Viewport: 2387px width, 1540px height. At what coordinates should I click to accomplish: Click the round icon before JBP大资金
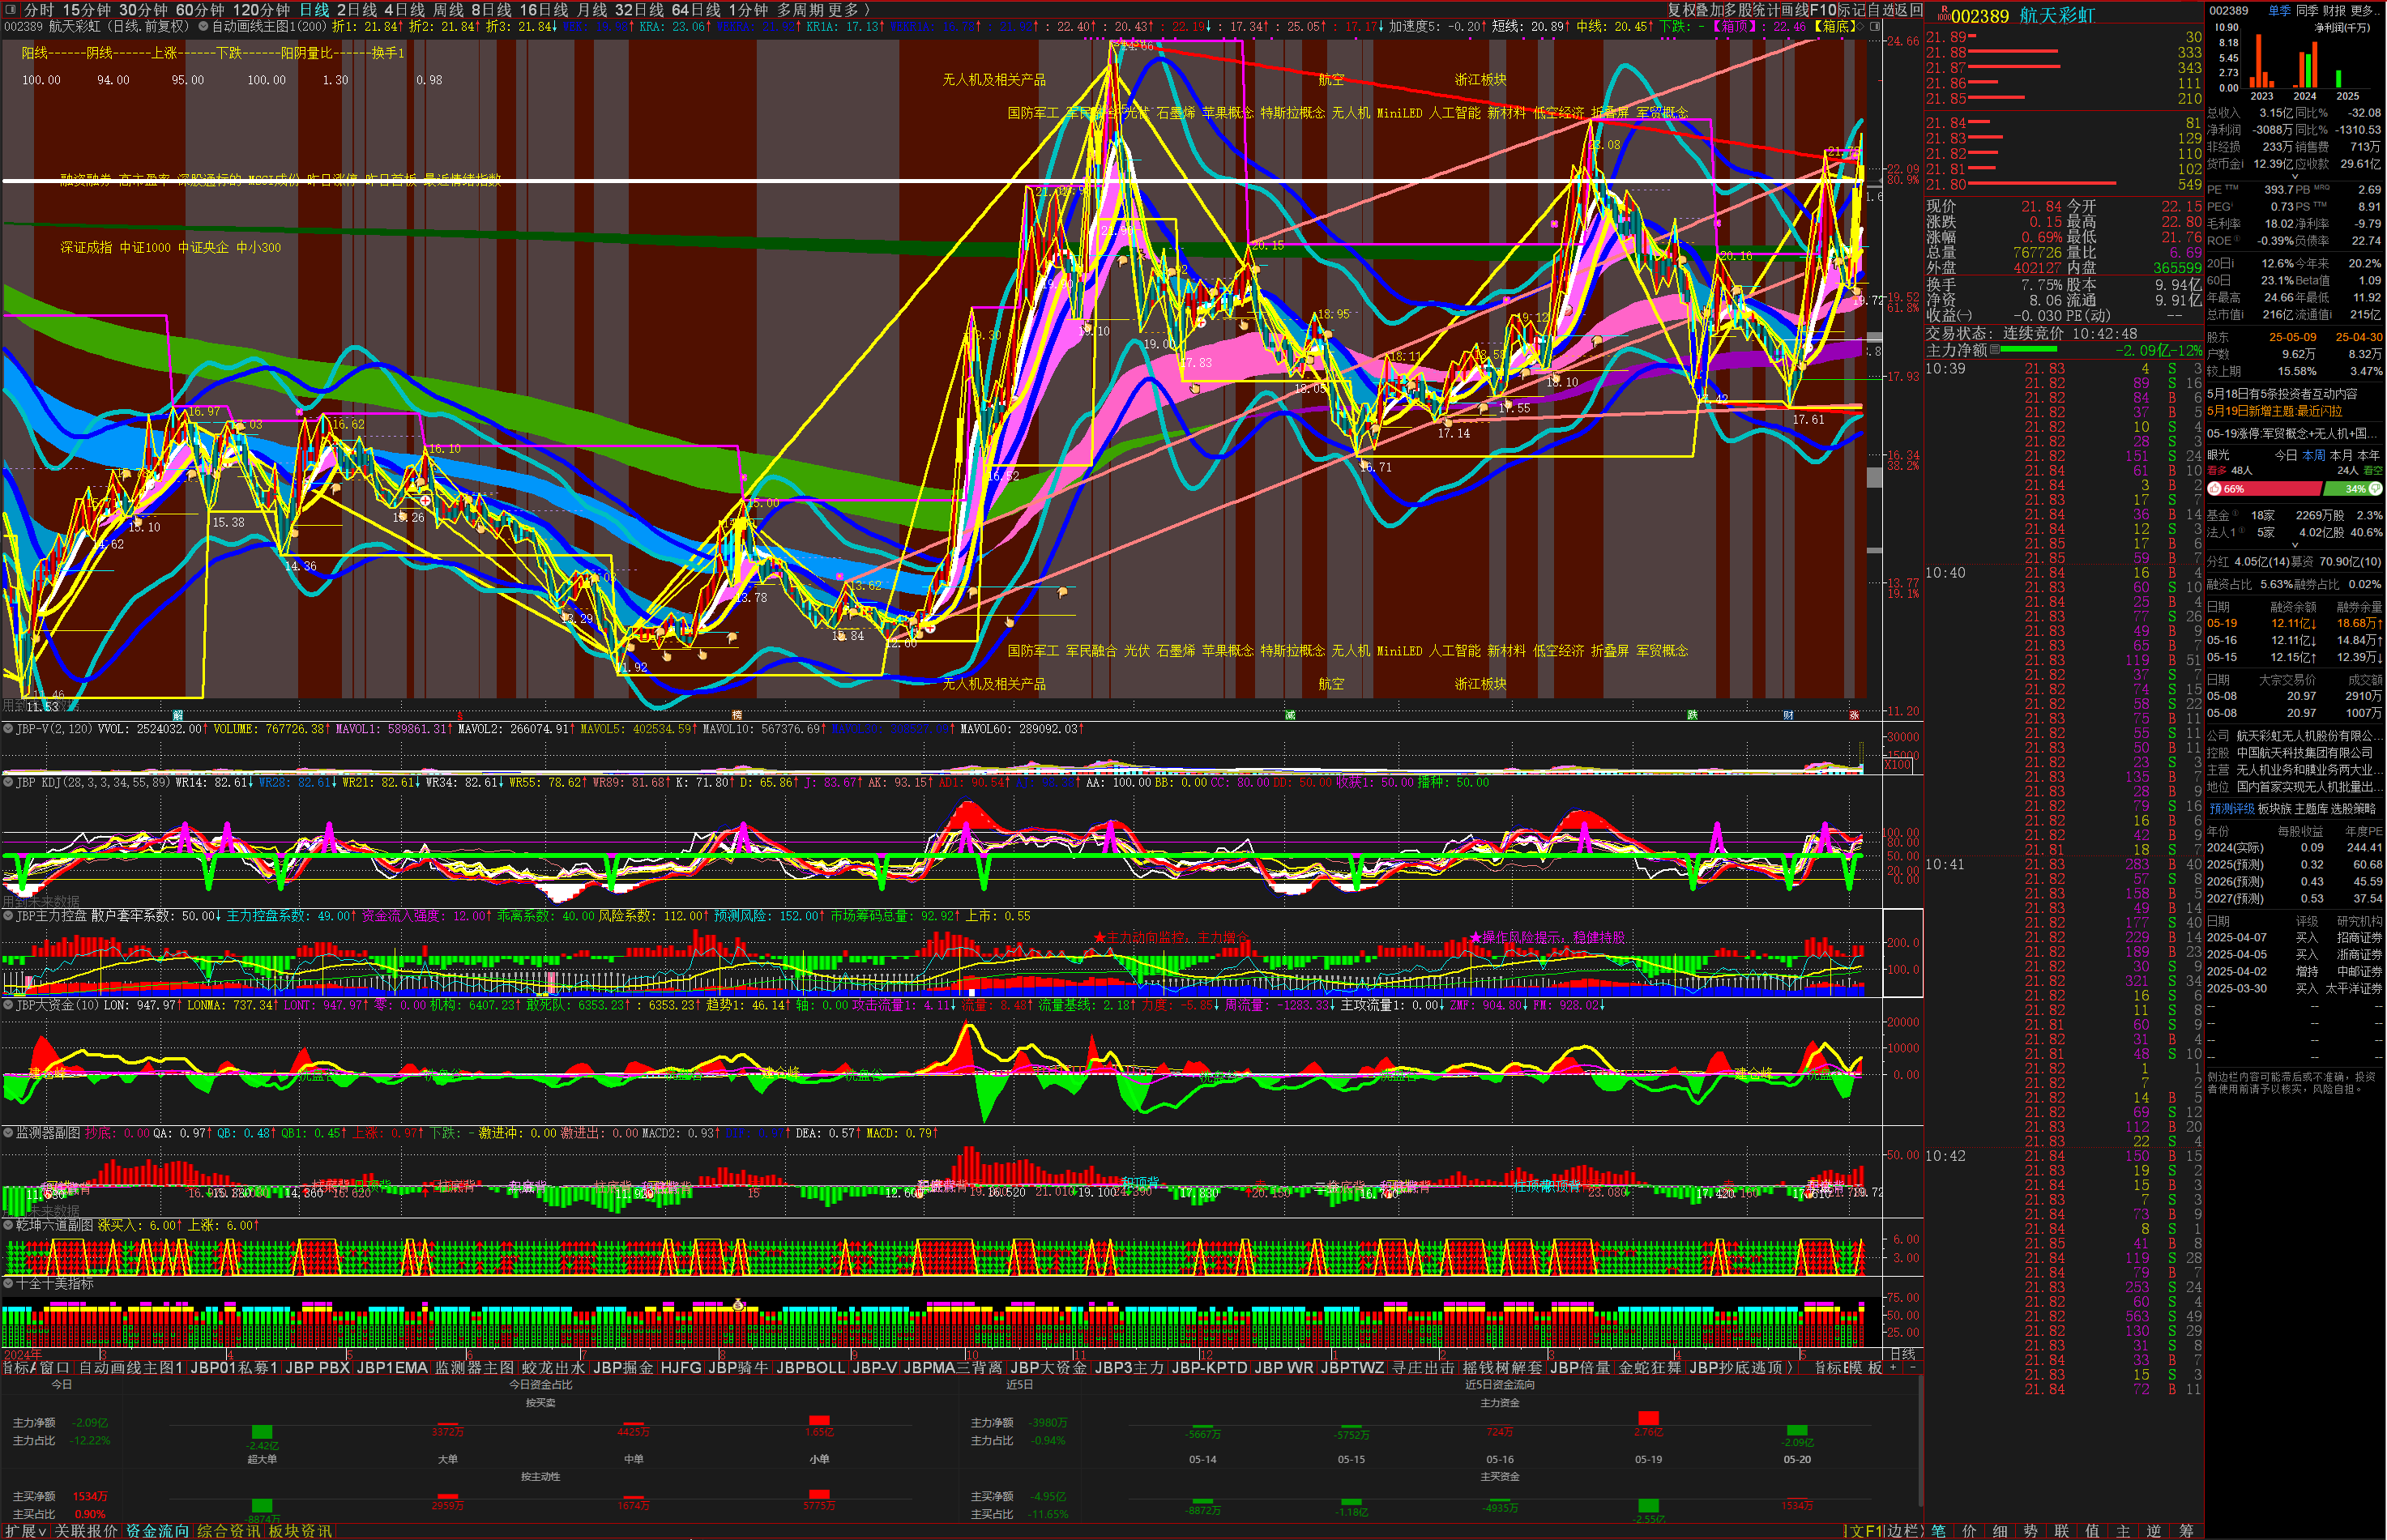(x=8, y=1005)
